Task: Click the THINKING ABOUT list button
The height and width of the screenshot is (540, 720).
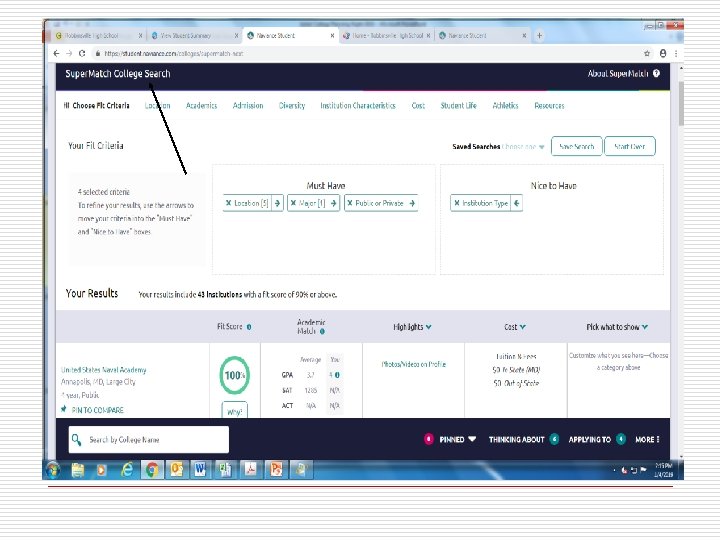Action: tap(523, 439)
